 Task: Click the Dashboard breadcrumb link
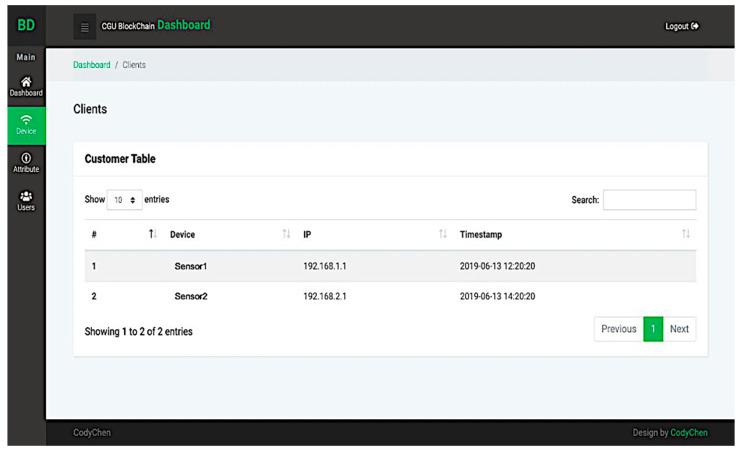[91, 65]
